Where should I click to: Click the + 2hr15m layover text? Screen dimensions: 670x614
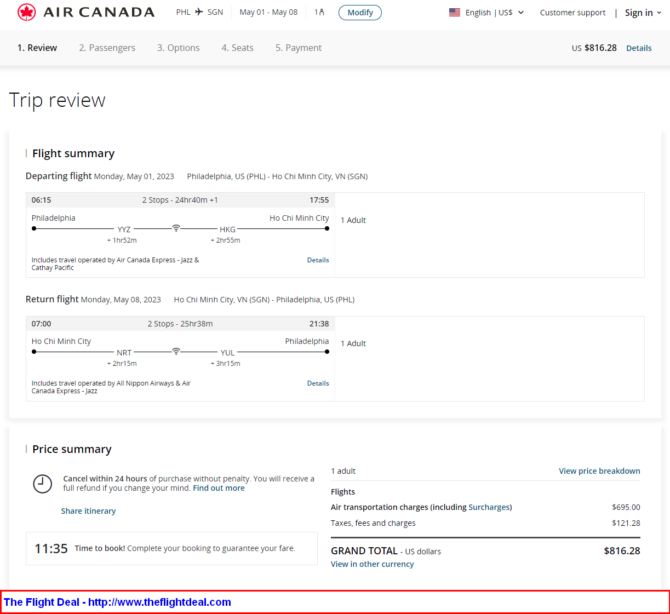[122, 364]
